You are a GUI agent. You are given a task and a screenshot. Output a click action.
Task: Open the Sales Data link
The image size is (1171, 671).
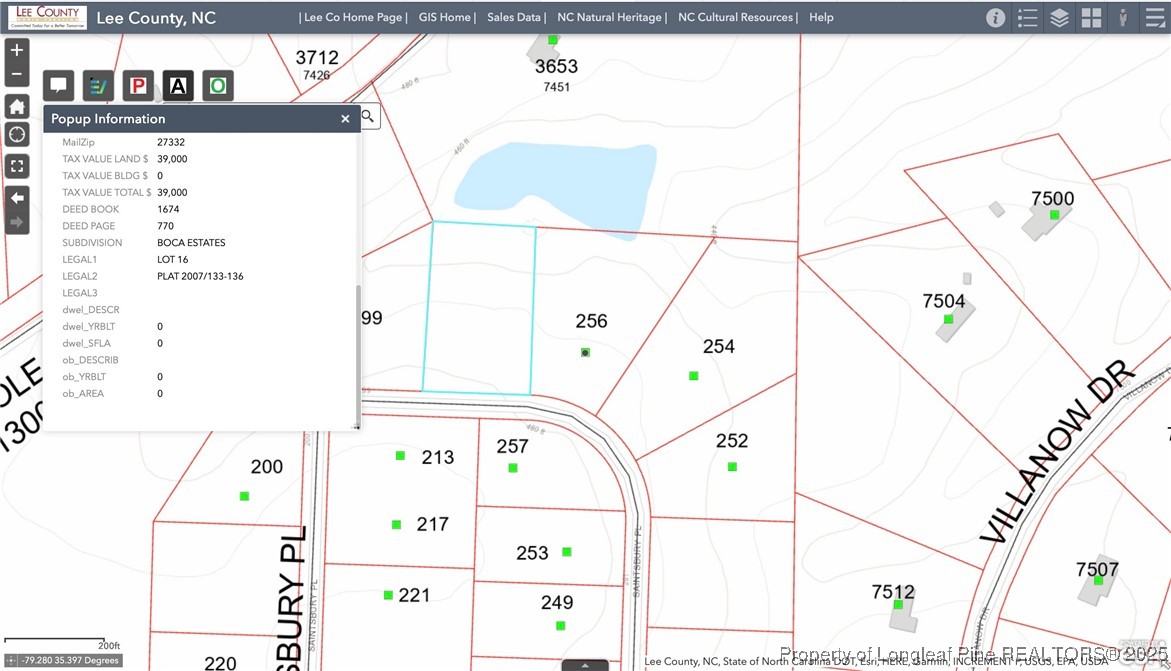tap(514, 17)
